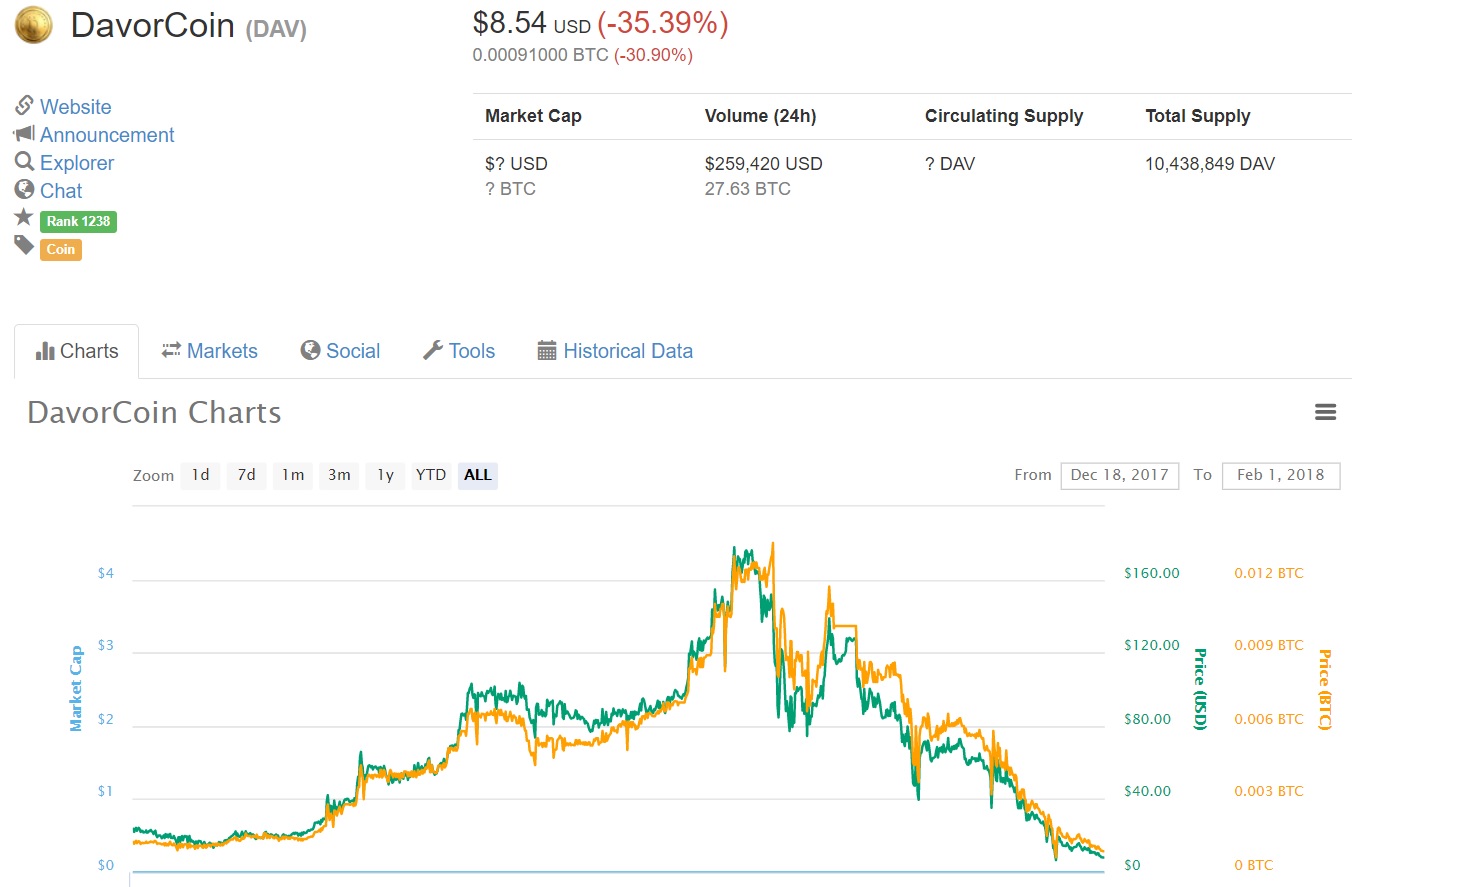
Task: Open the Website link
Action: [x=76, y=107]
